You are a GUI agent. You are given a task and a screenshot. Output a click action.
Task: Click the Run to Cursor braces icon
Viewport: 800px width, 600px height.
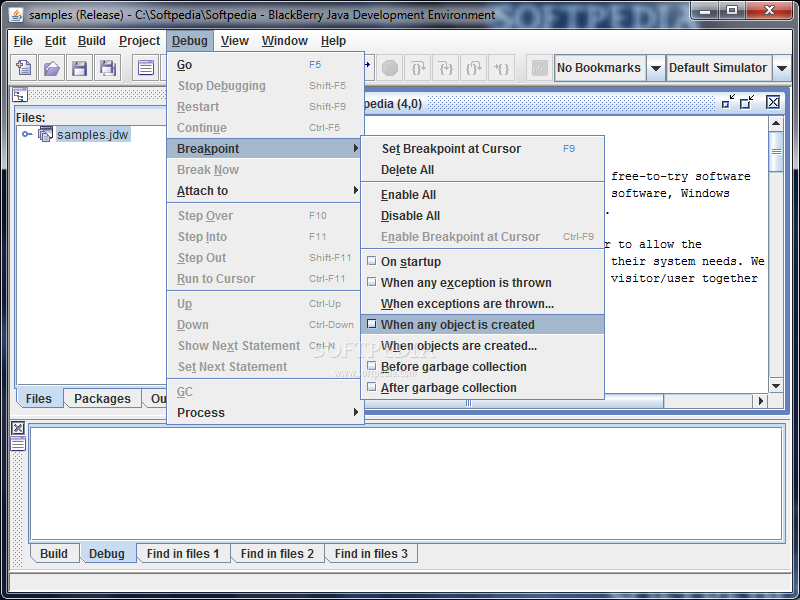(x=502, y=68)
